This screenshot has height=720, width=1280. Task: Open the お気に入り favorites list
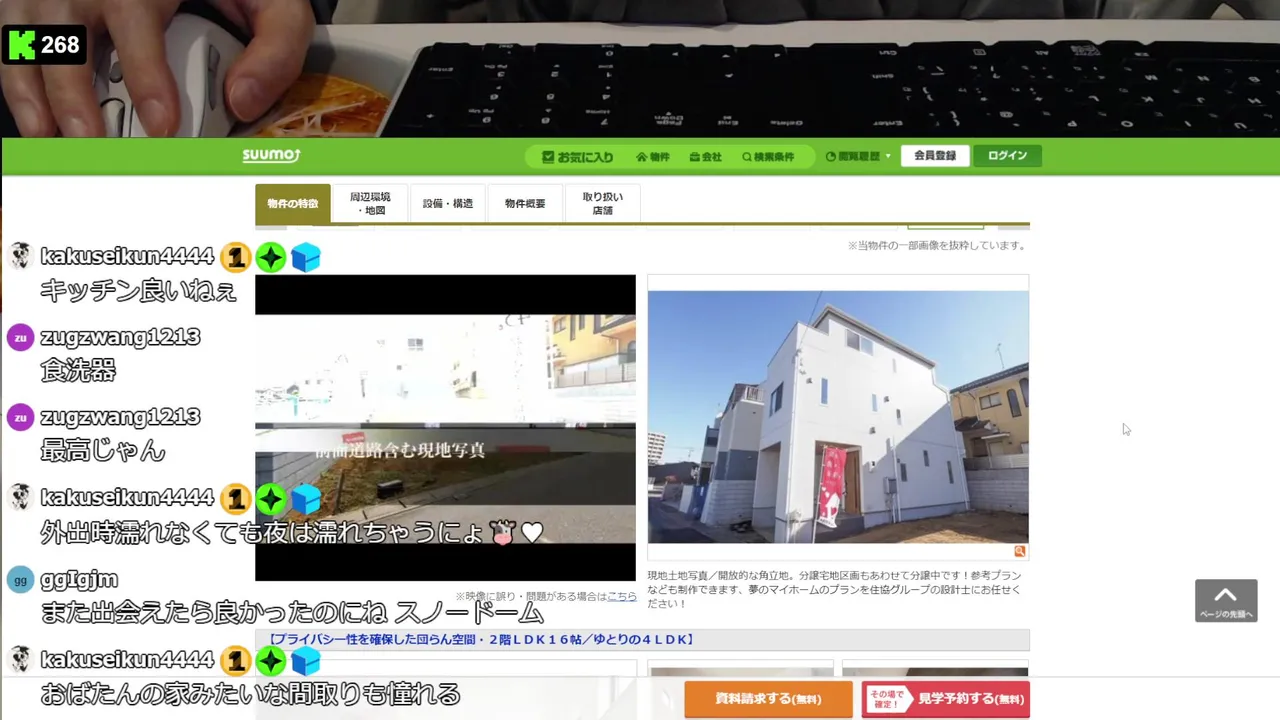click(578, 157)
